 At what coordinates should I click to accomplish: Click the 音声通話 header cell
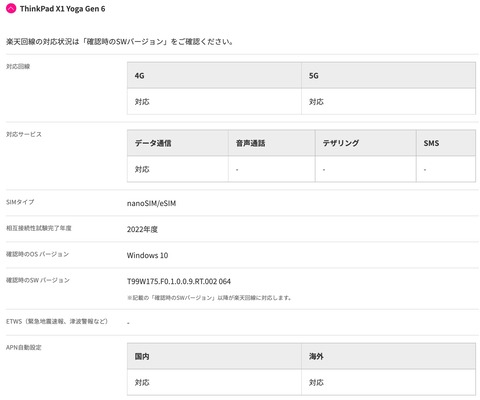(272, 143)
